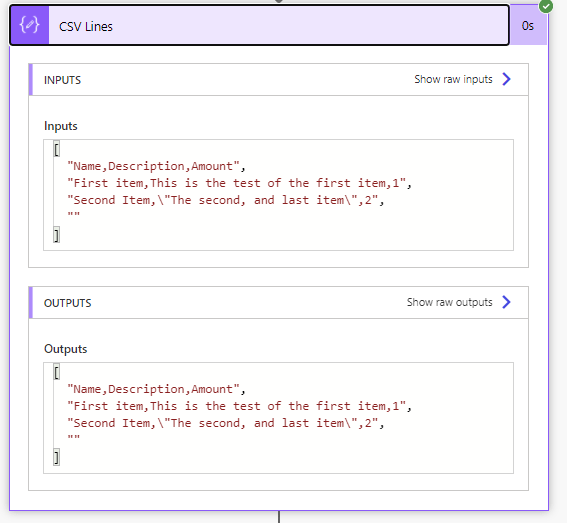Click "Second Item" line in Inputs box
The height and width of the screenshot is (523, 567).
coord(226,200)
